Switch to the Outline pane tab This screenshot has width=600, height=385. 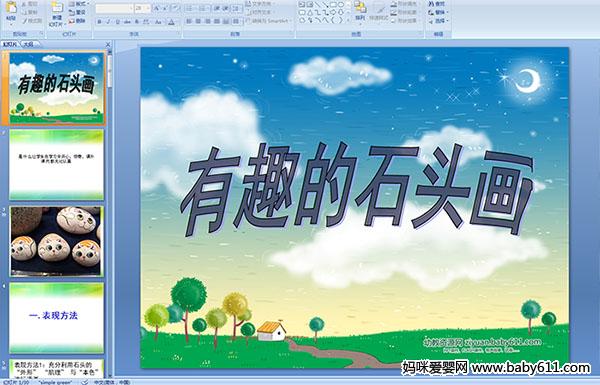click(28, 44)
